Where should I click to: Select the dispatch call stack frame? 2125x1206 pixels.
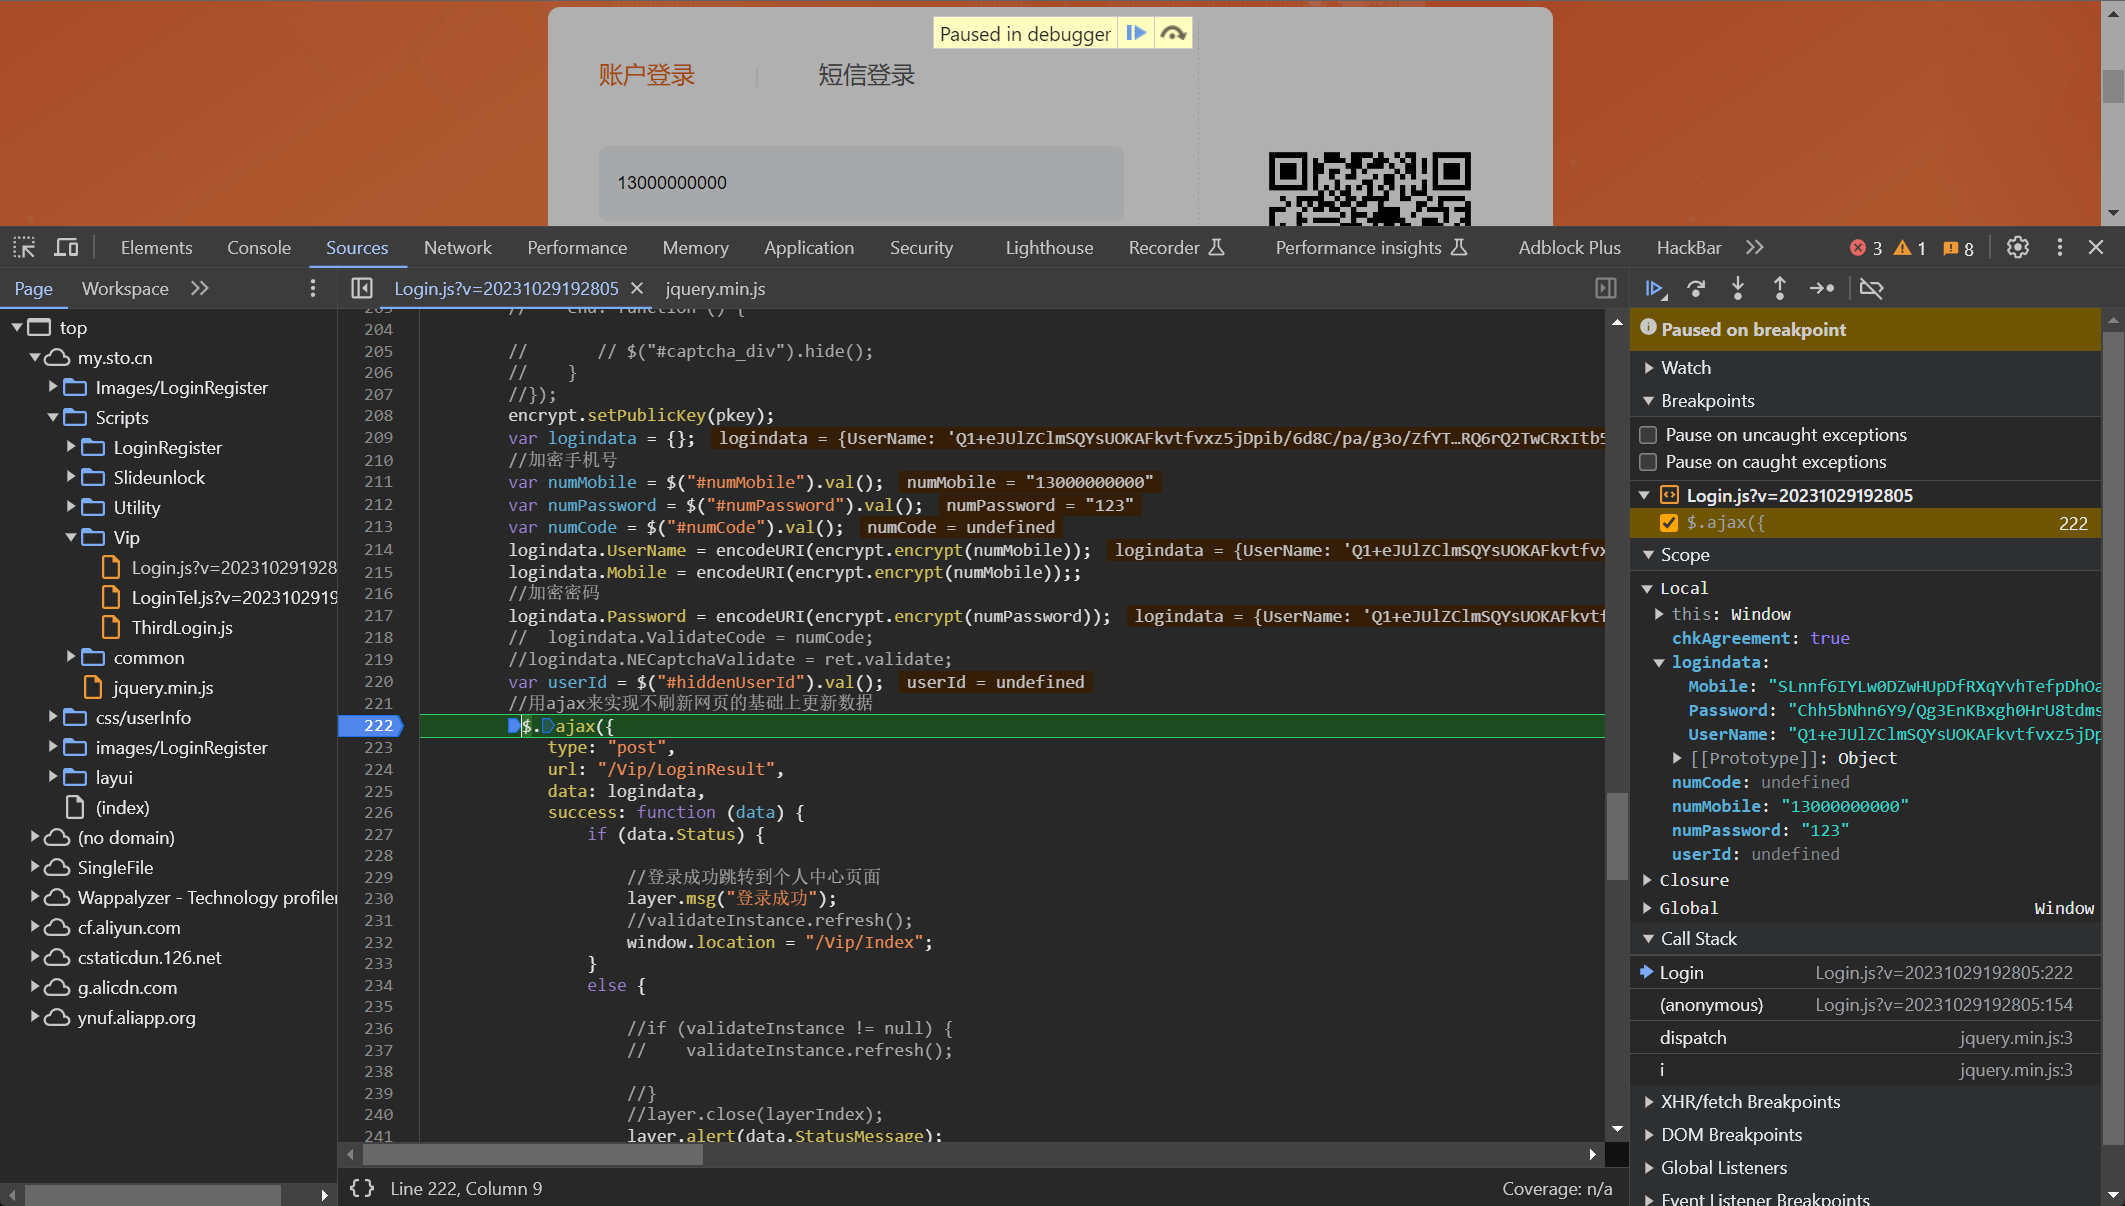coord(1866,1038)
